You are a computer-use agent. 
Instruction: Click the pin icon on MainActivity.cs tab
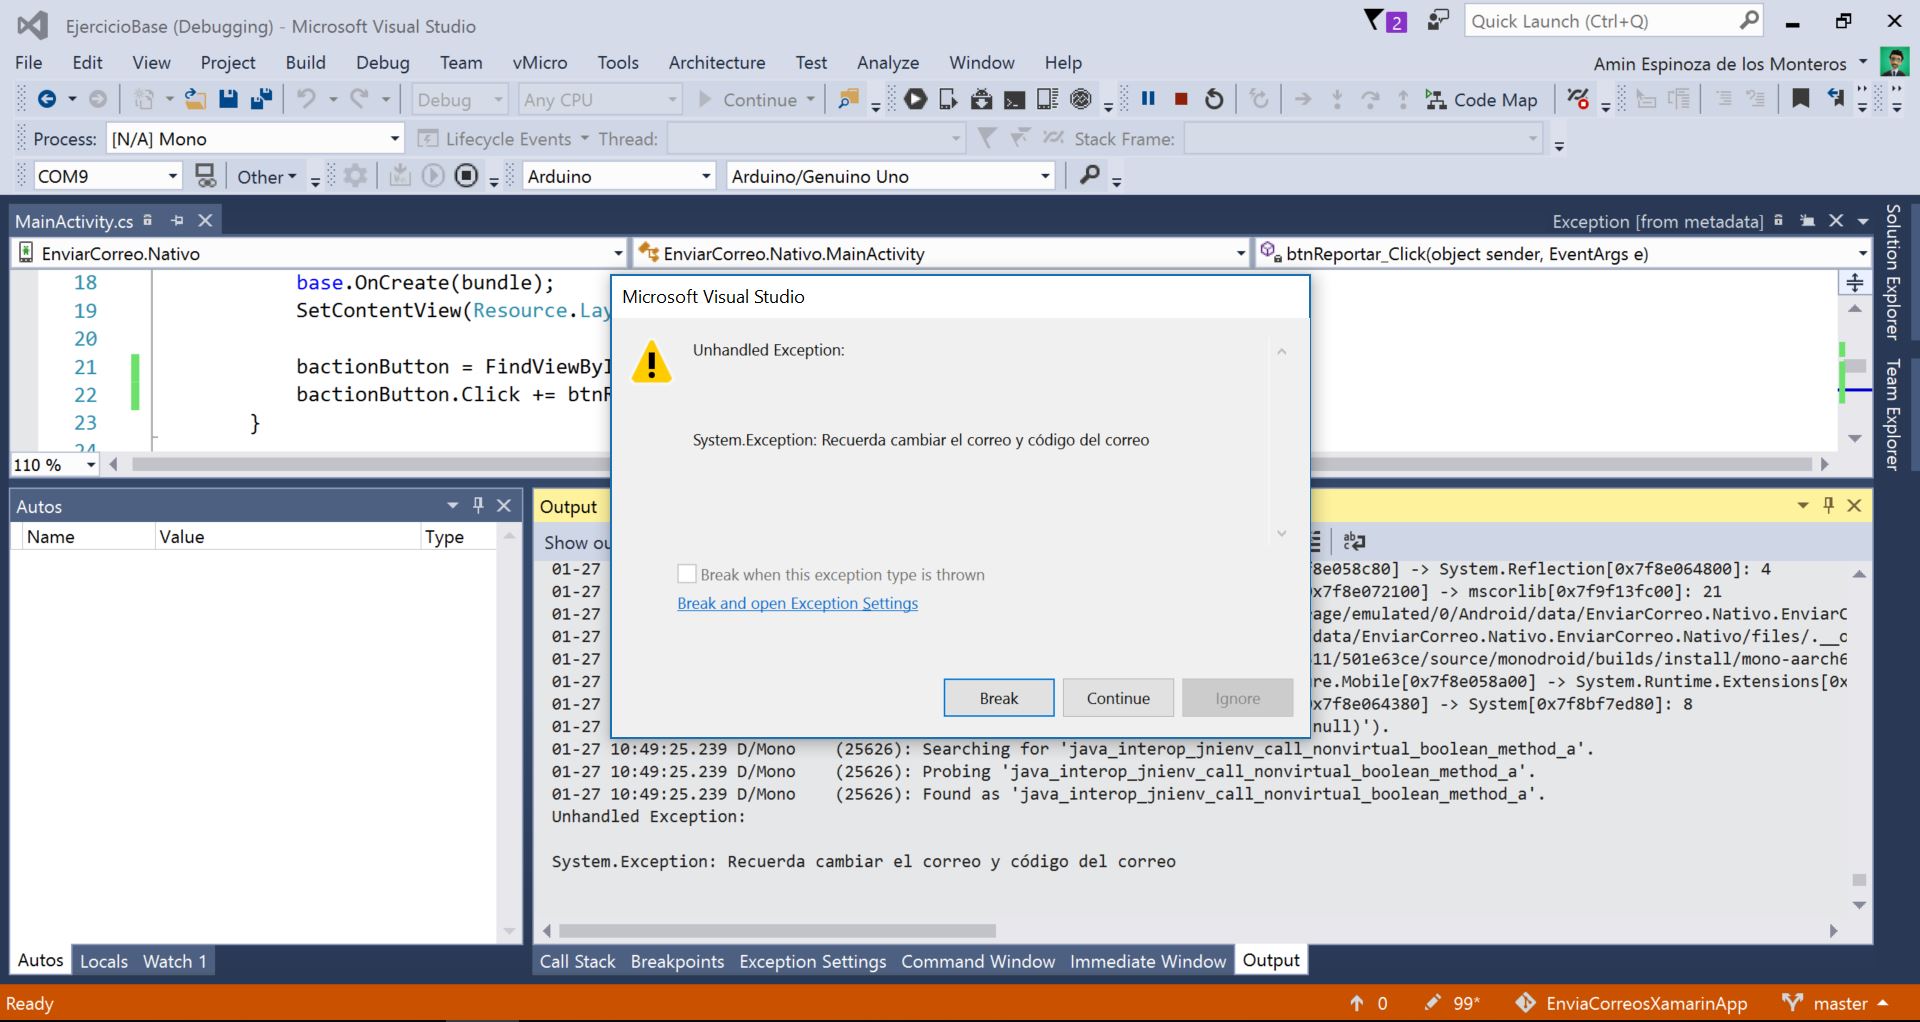pos(177,220)
